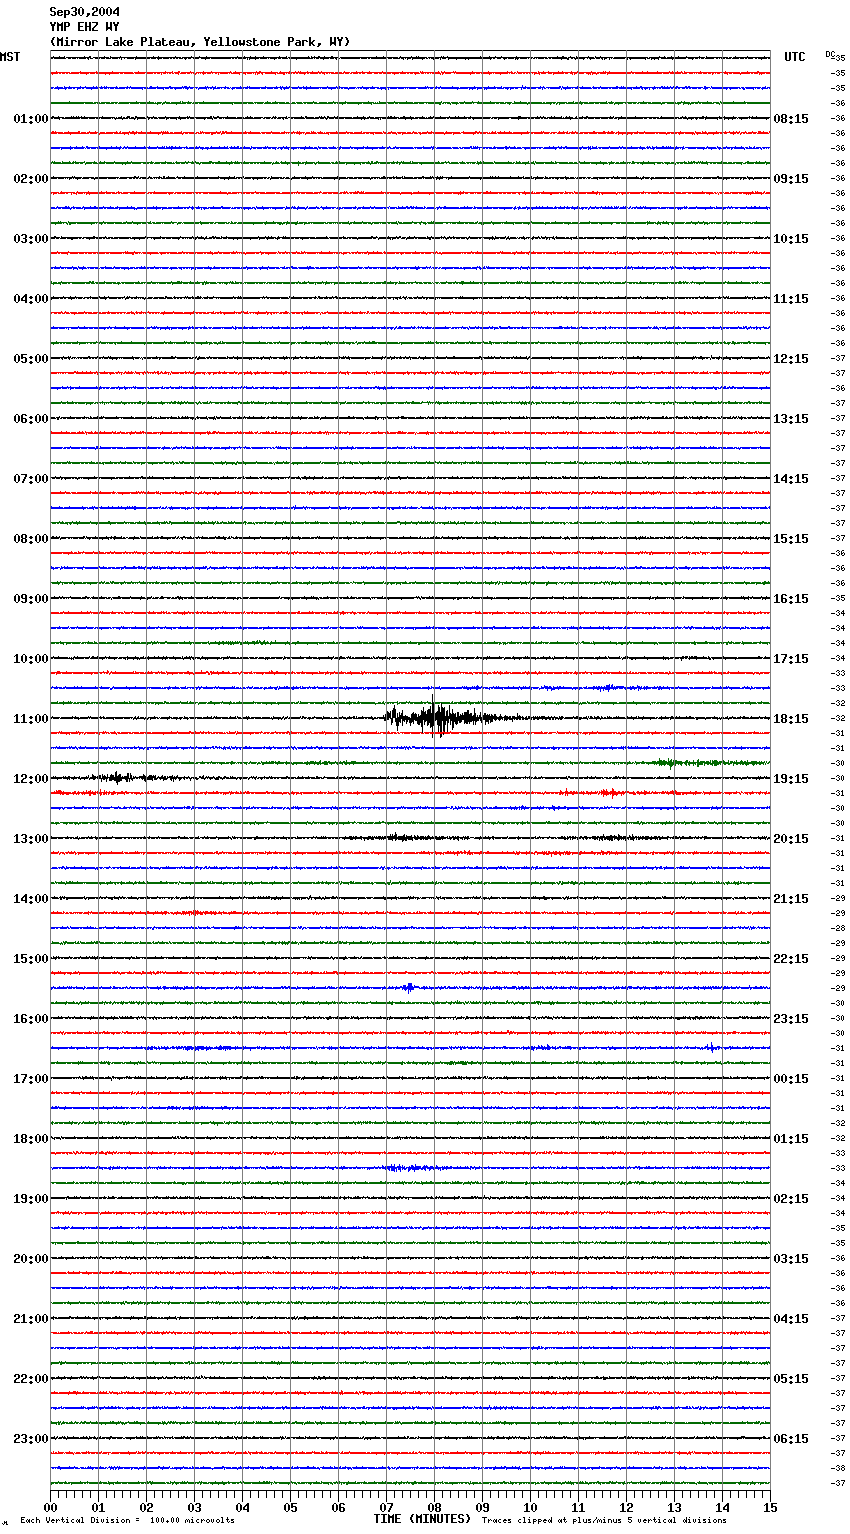This screenshot has height=1534, width=850.
Task: Click the 04:00 MST hour label
Action: pyautogui.click(x=30, y=299)
